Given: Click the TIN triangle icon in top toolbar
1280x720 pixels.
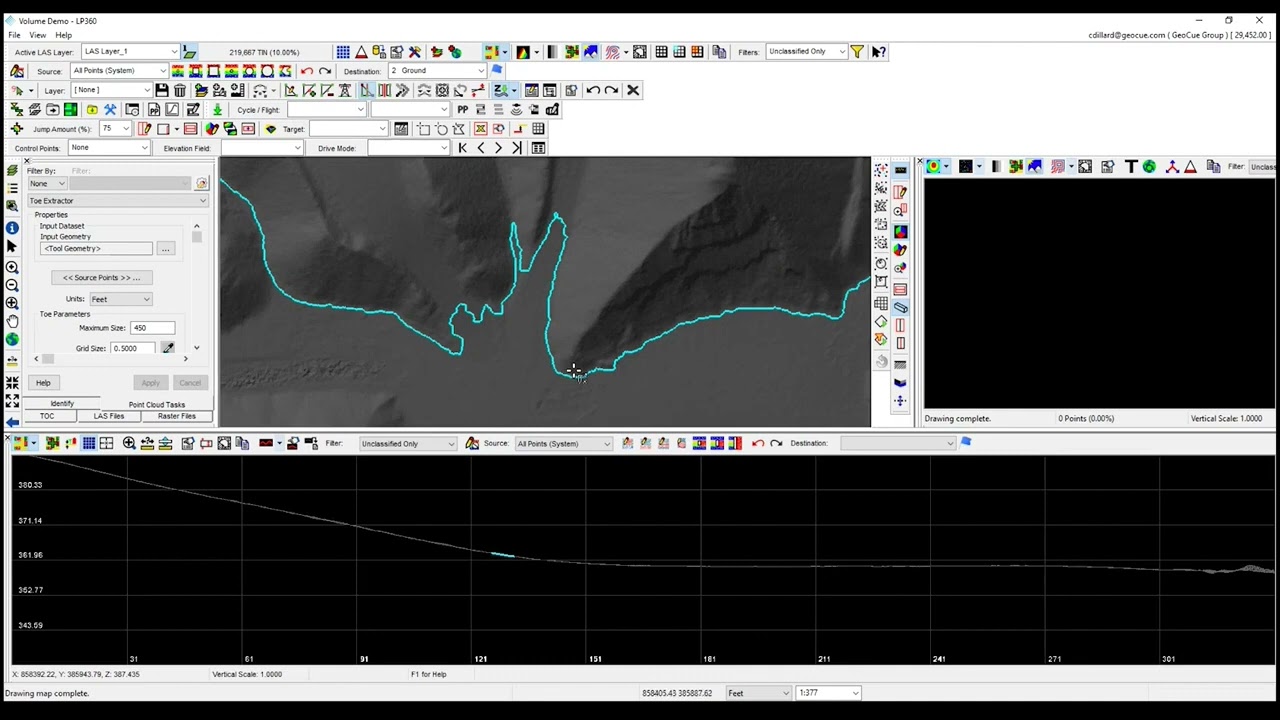Looking at the screenshot, I should (x=361, y=52).
